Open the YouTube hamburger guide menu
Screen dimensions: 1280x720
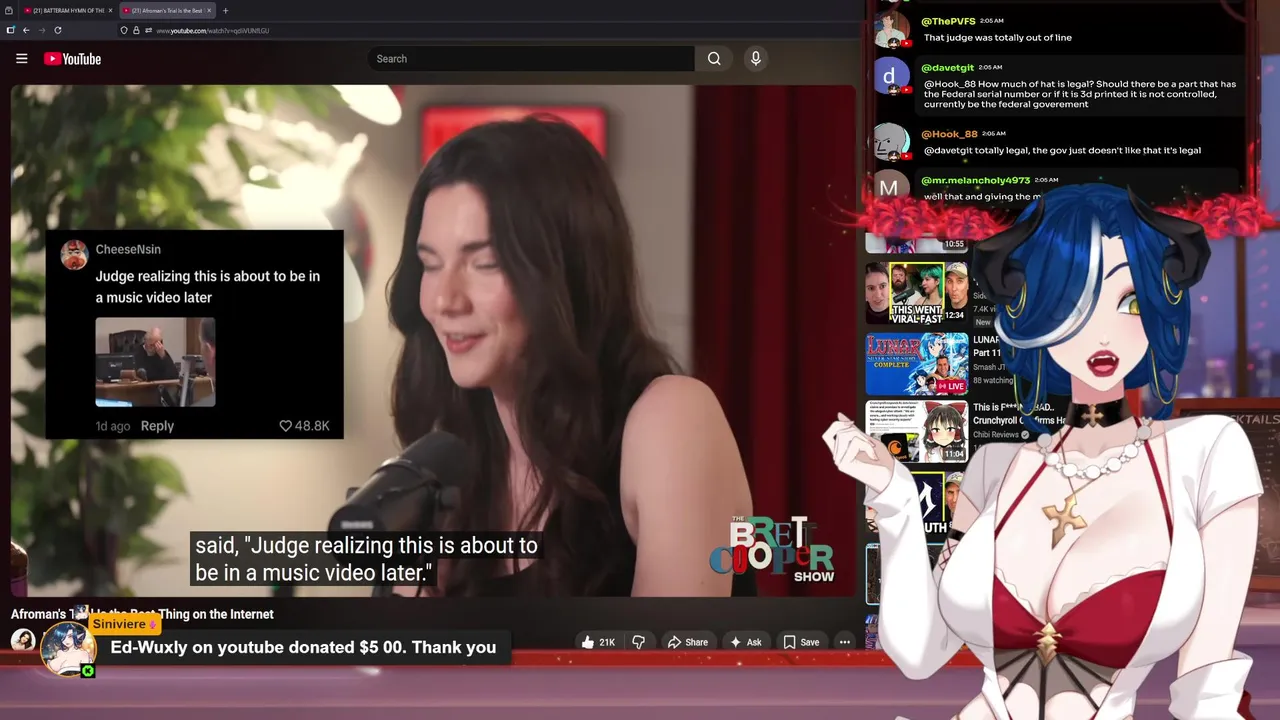point(21,59)
